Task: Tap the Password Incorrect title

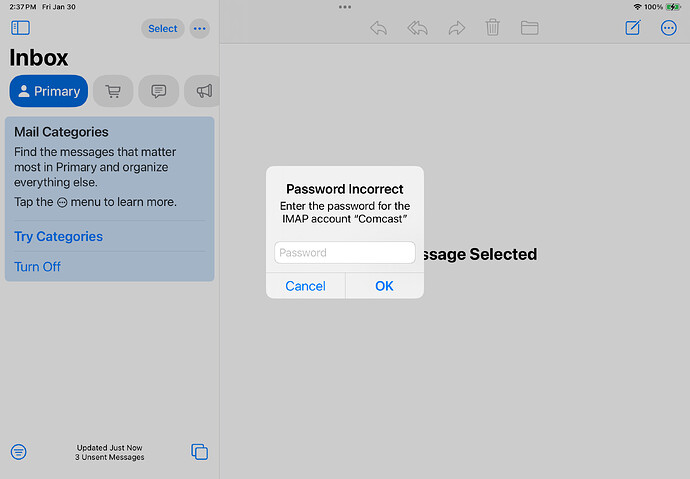Action: click(x=345, y=189)
